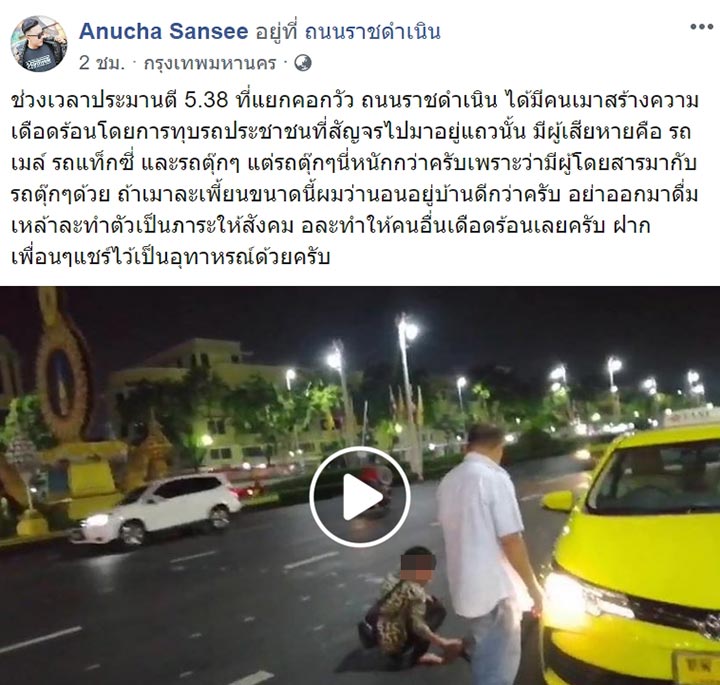The image size is (720, 685).
Task: Click the yellow taxi's side mirror
Action: pyautogui.click(x=559, y=501)
